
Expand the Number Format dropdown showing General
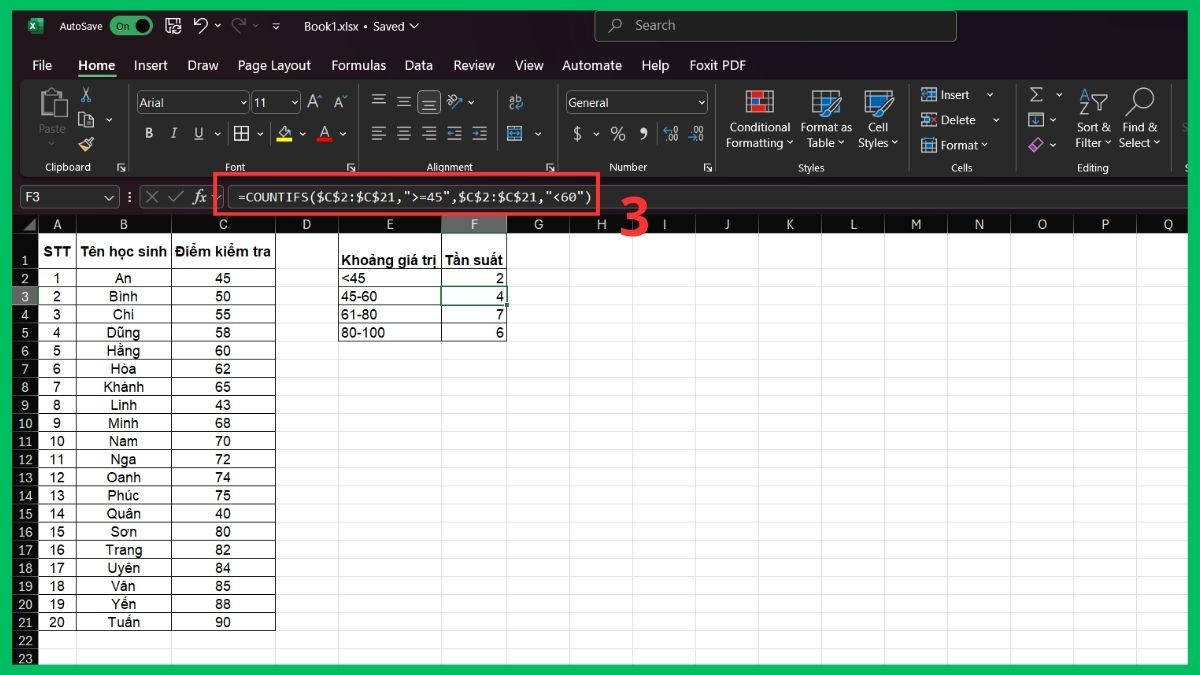(x=699, y=102)
